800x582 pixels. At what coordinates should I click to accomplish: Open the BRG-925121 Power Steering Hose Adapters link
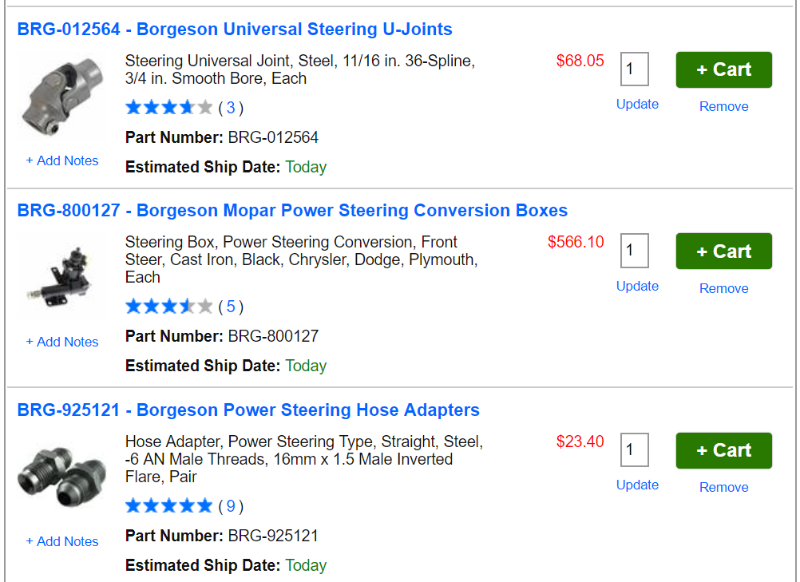(x=248, y=410)
